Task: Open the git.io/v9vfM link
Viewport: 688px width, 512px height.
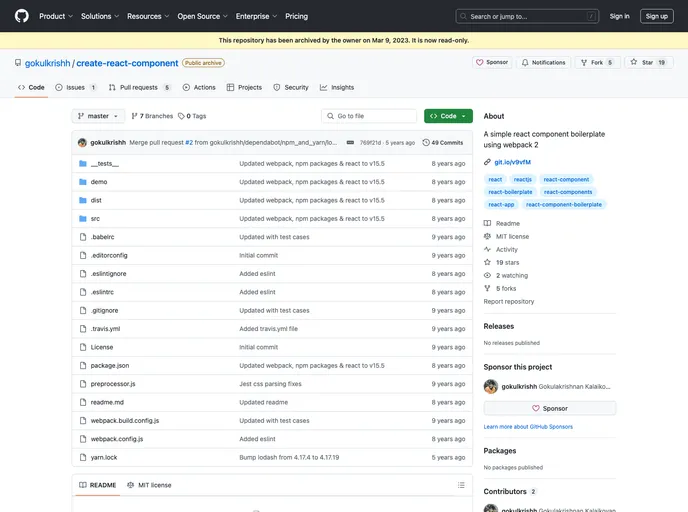Action: (512, 162)
